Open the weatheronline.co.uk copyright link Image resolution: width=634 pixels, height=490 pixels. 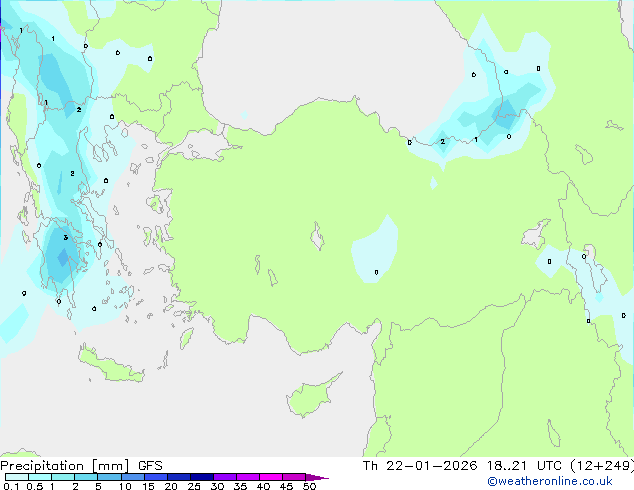click(550, 481)
